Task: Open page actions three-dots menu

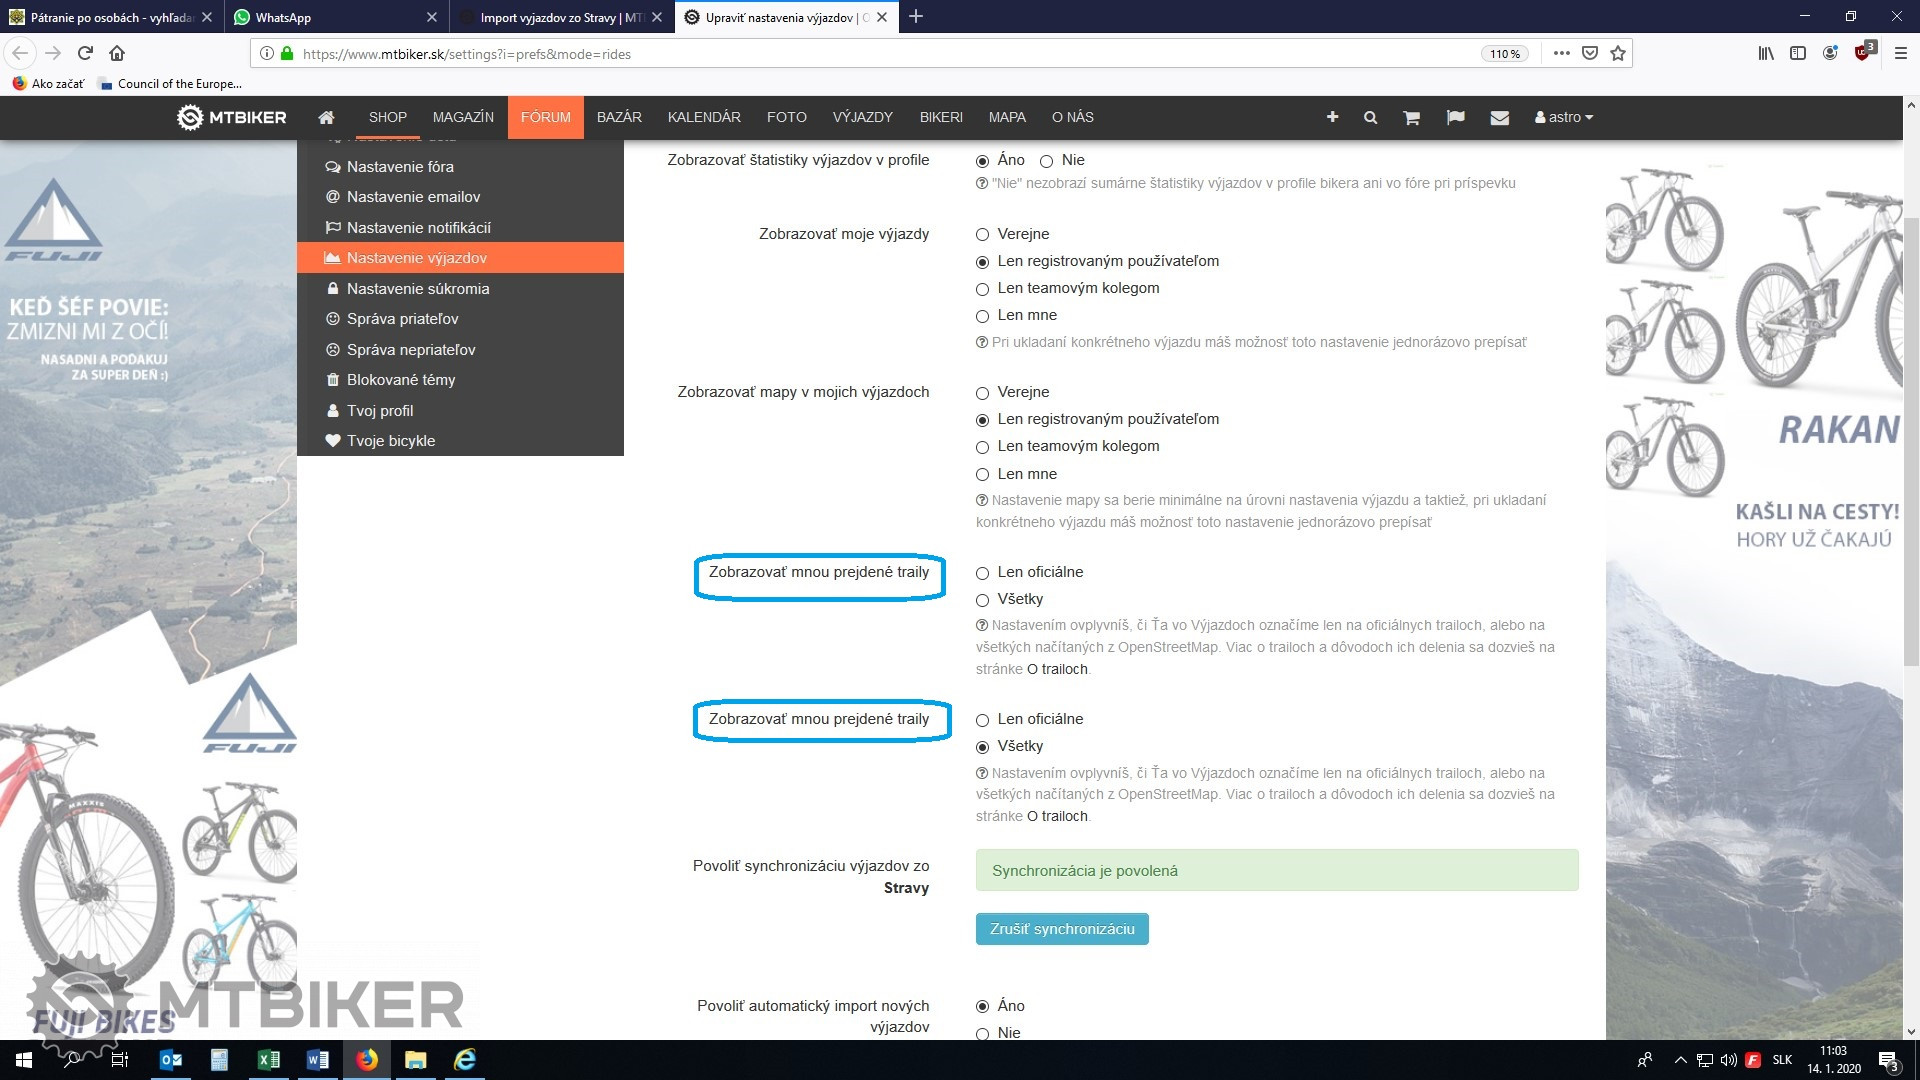Action: click(1561, 54)
